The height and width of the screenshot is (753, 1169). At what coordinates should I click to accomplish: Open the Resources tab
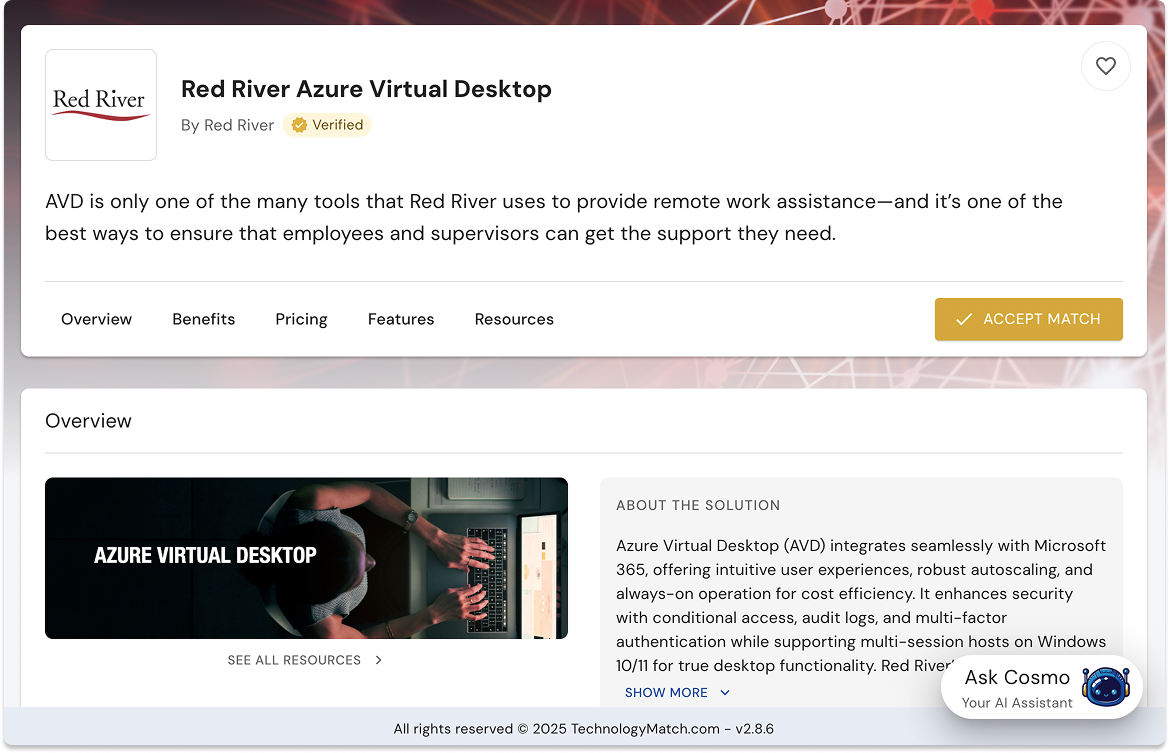pos(514,319)
